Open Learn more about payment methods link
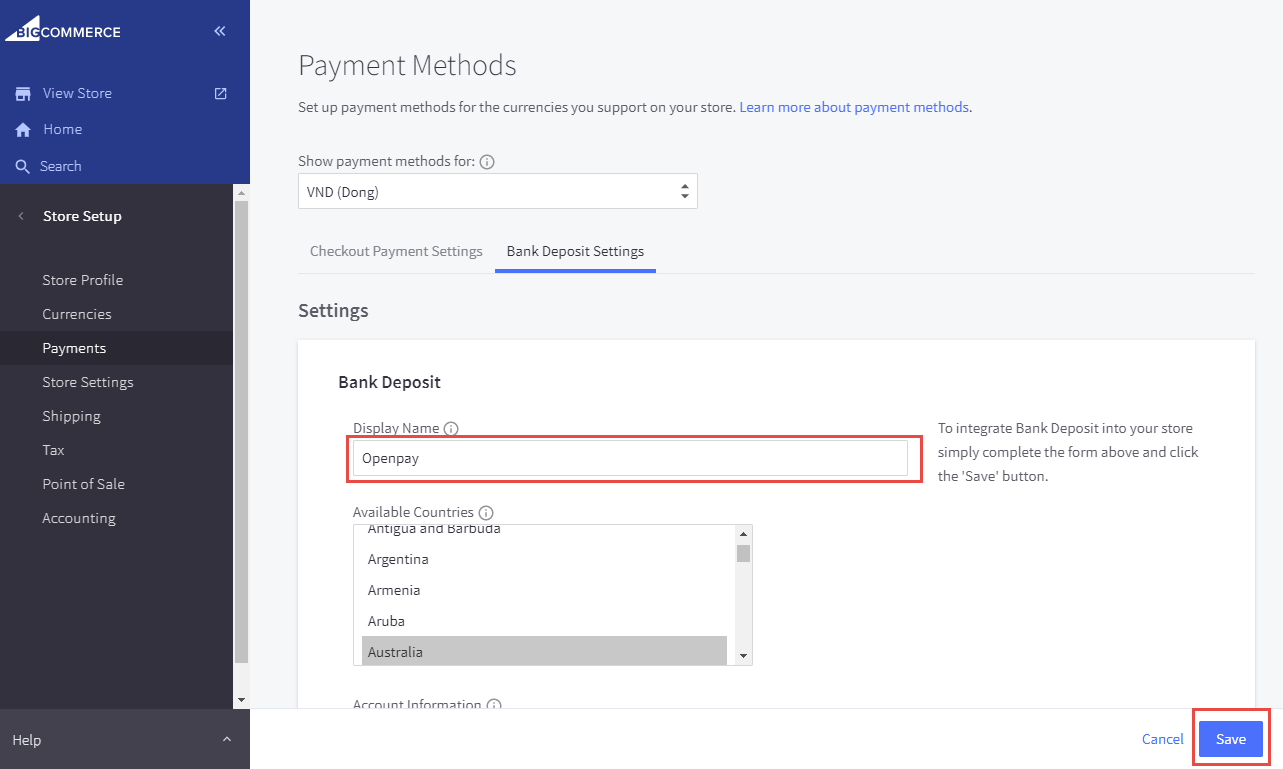 854,107
